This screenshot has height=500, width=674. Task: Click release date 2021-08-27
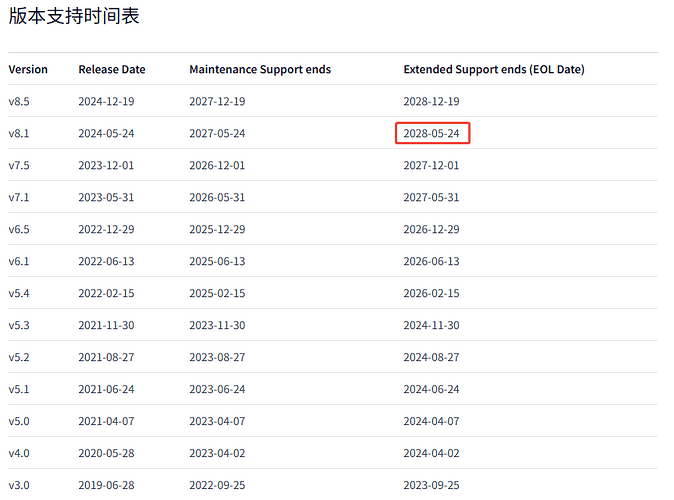pyautogui.click(x=106, y=357)
